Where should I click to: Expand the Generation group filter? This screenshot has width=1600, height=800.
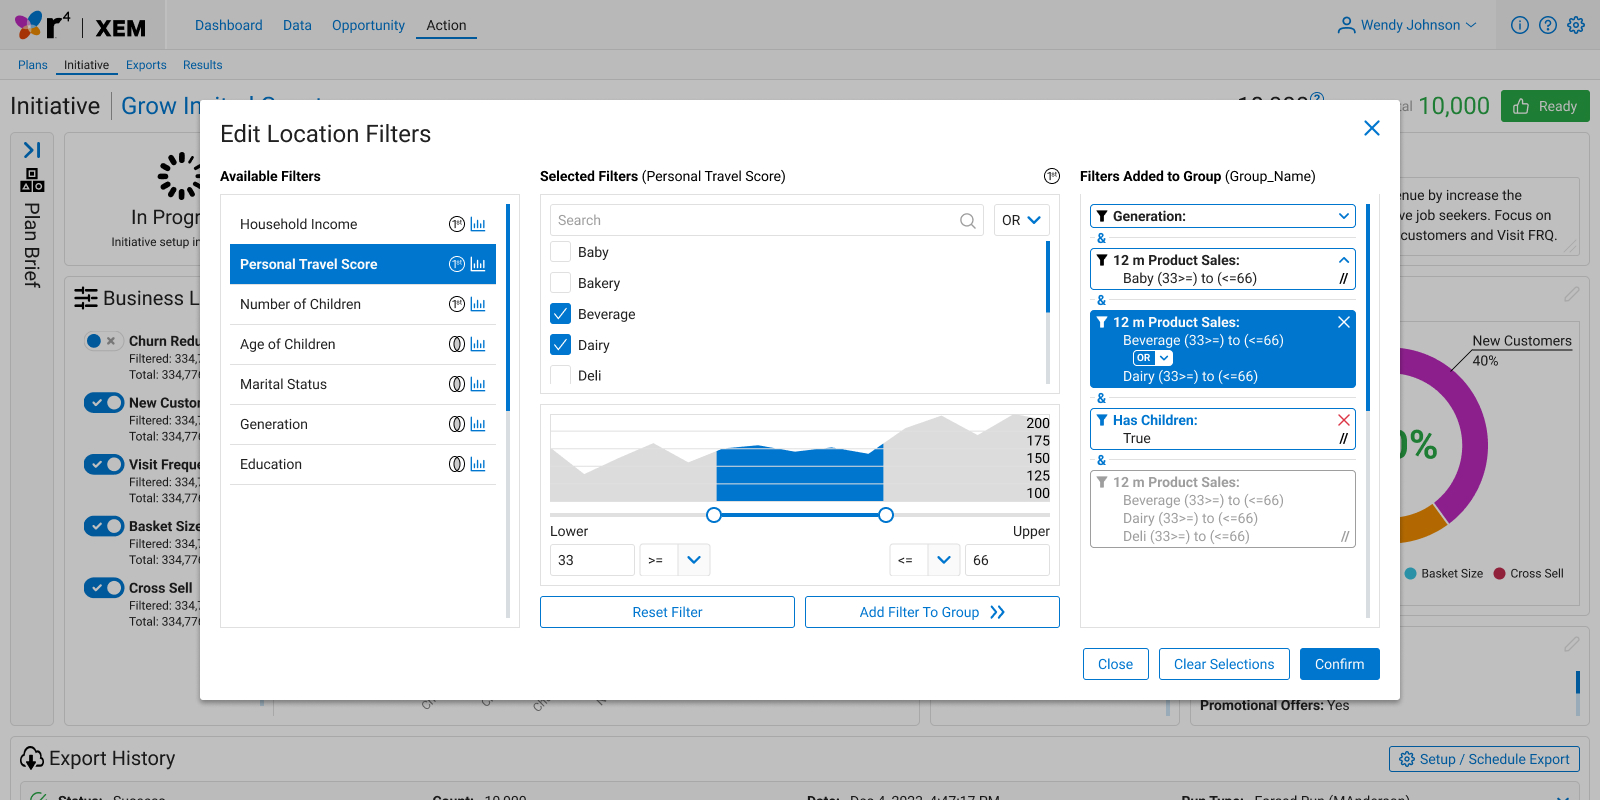[1344, 216]
